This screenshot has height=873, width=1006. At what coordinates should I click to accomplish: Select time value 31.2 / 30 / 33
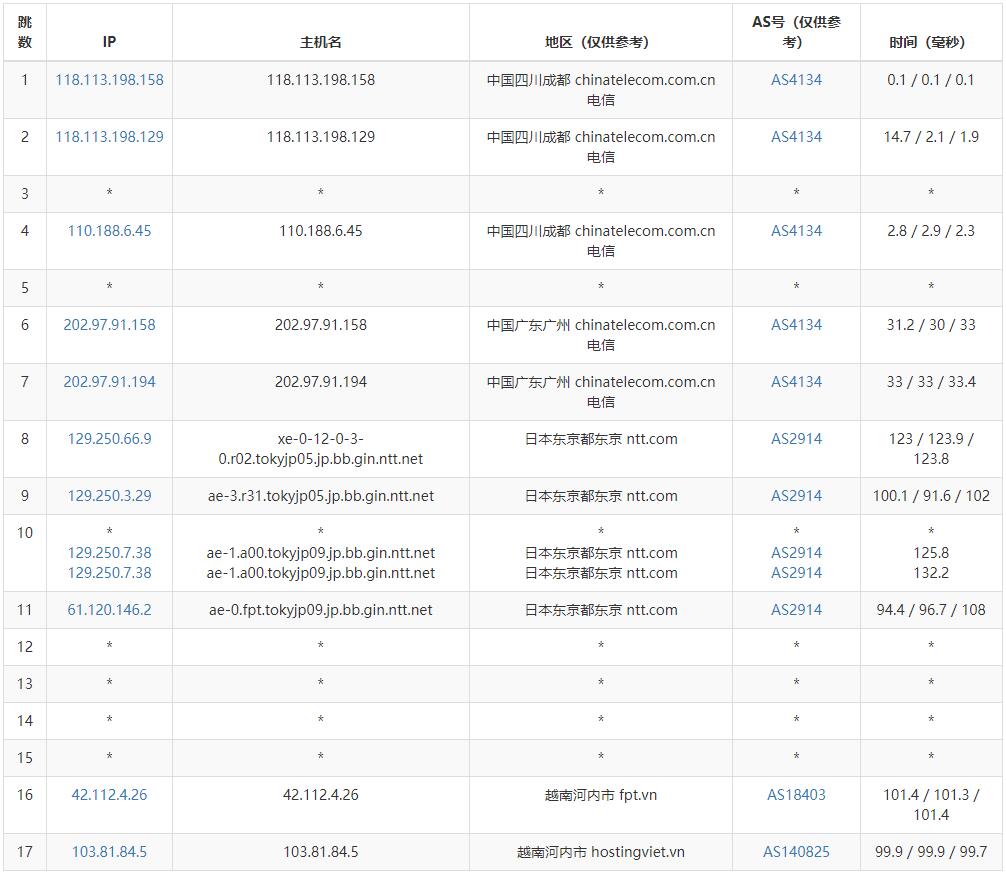(931, 325)
